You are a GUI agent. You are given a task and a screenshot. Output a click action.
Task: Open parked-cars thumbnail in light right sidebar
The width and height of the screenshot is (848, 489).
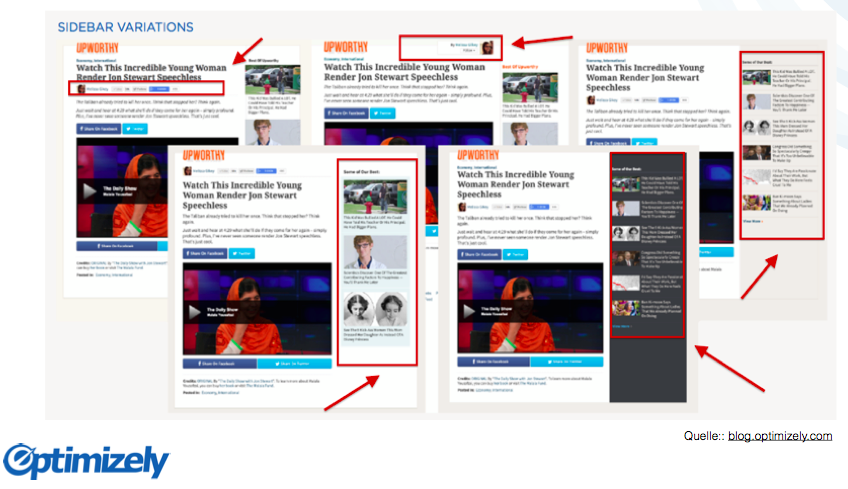[x=757, y=77]
